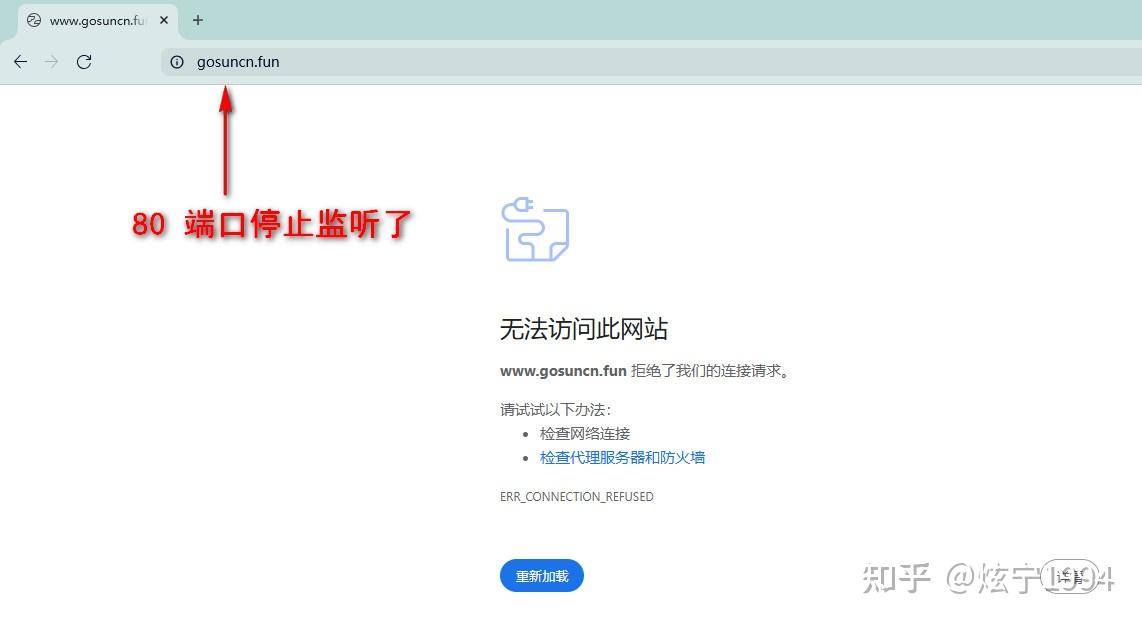Screen dimensions: 1142x624
Task: Open 检查代理服务器和防火墙 link
Action: [x=622, y=457]
